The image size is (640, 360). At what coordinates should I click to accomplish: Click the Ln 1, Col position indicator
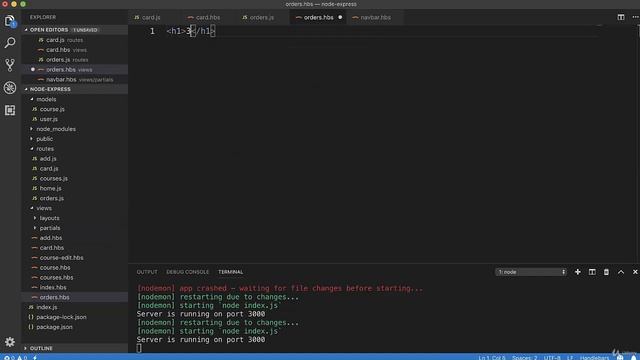(492, 358)
